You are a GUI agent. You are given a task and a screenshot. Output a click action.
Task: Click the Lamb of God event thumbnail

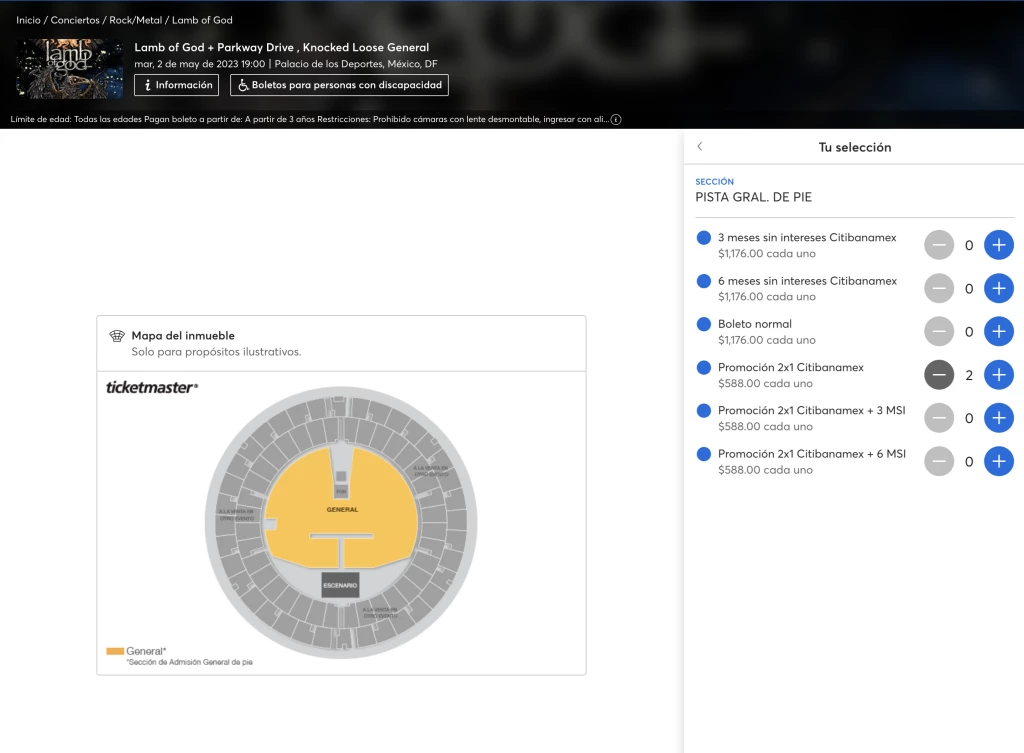69,68
